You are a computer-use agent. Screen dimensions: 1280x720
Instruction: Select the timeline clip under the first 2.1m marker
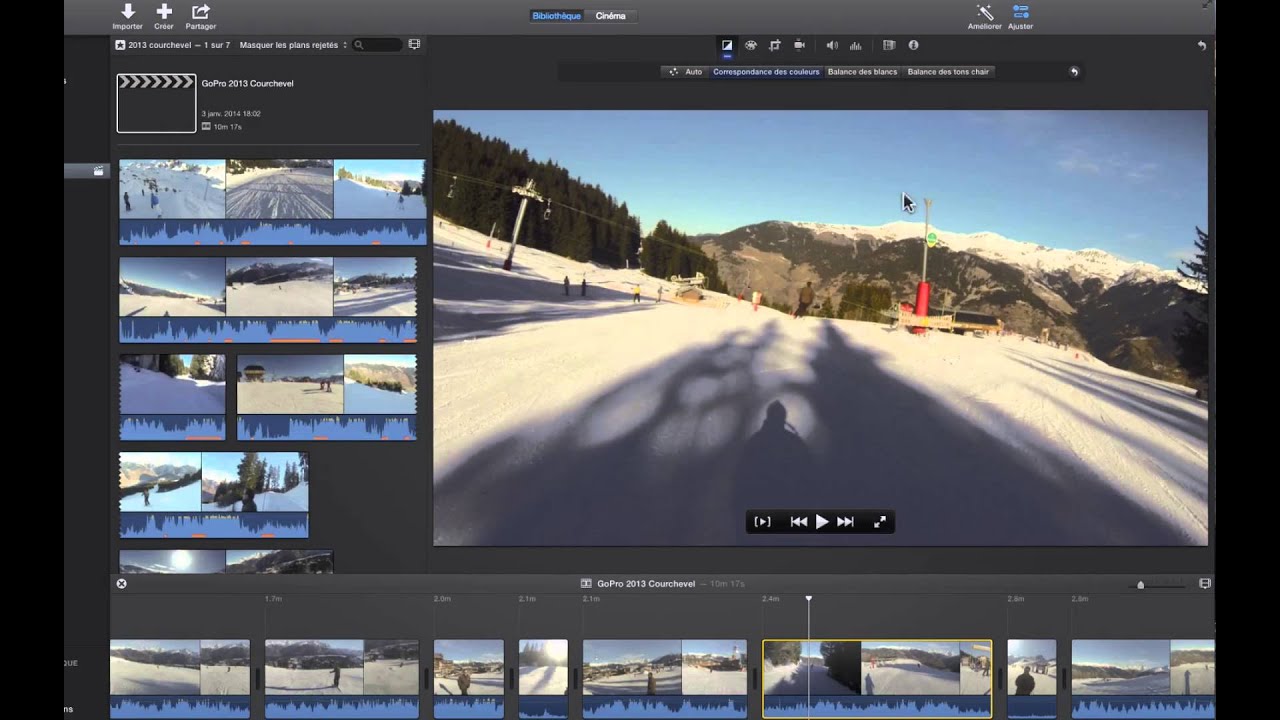[543, 679]
